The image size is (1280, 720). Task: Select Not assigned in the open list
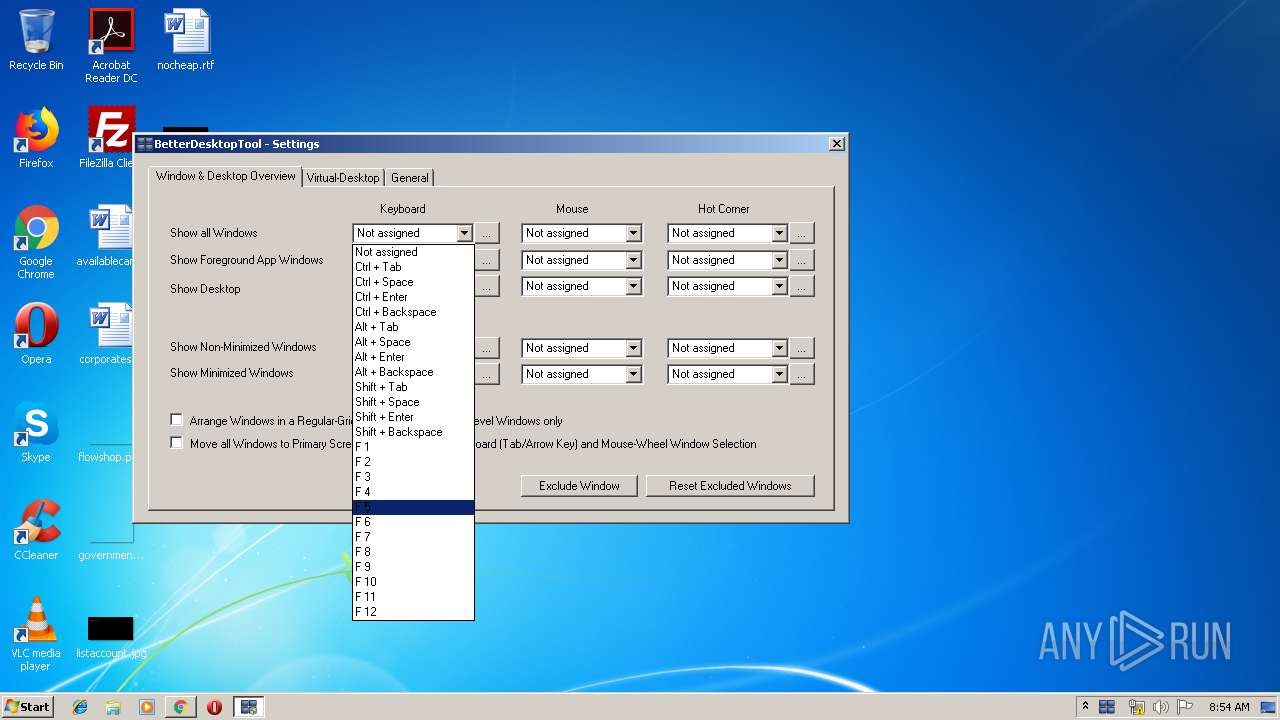(x=413, y=252)
